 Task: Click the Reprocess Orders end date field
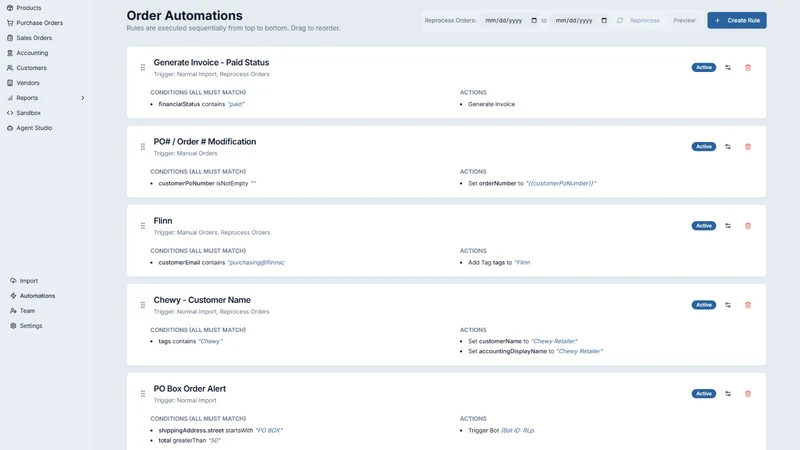tap(581, 20)
